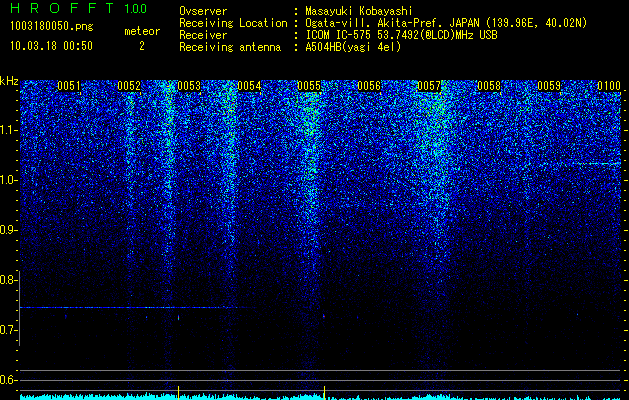Click the HROFFT program title
629x400 pixels.
click(62, 8)
